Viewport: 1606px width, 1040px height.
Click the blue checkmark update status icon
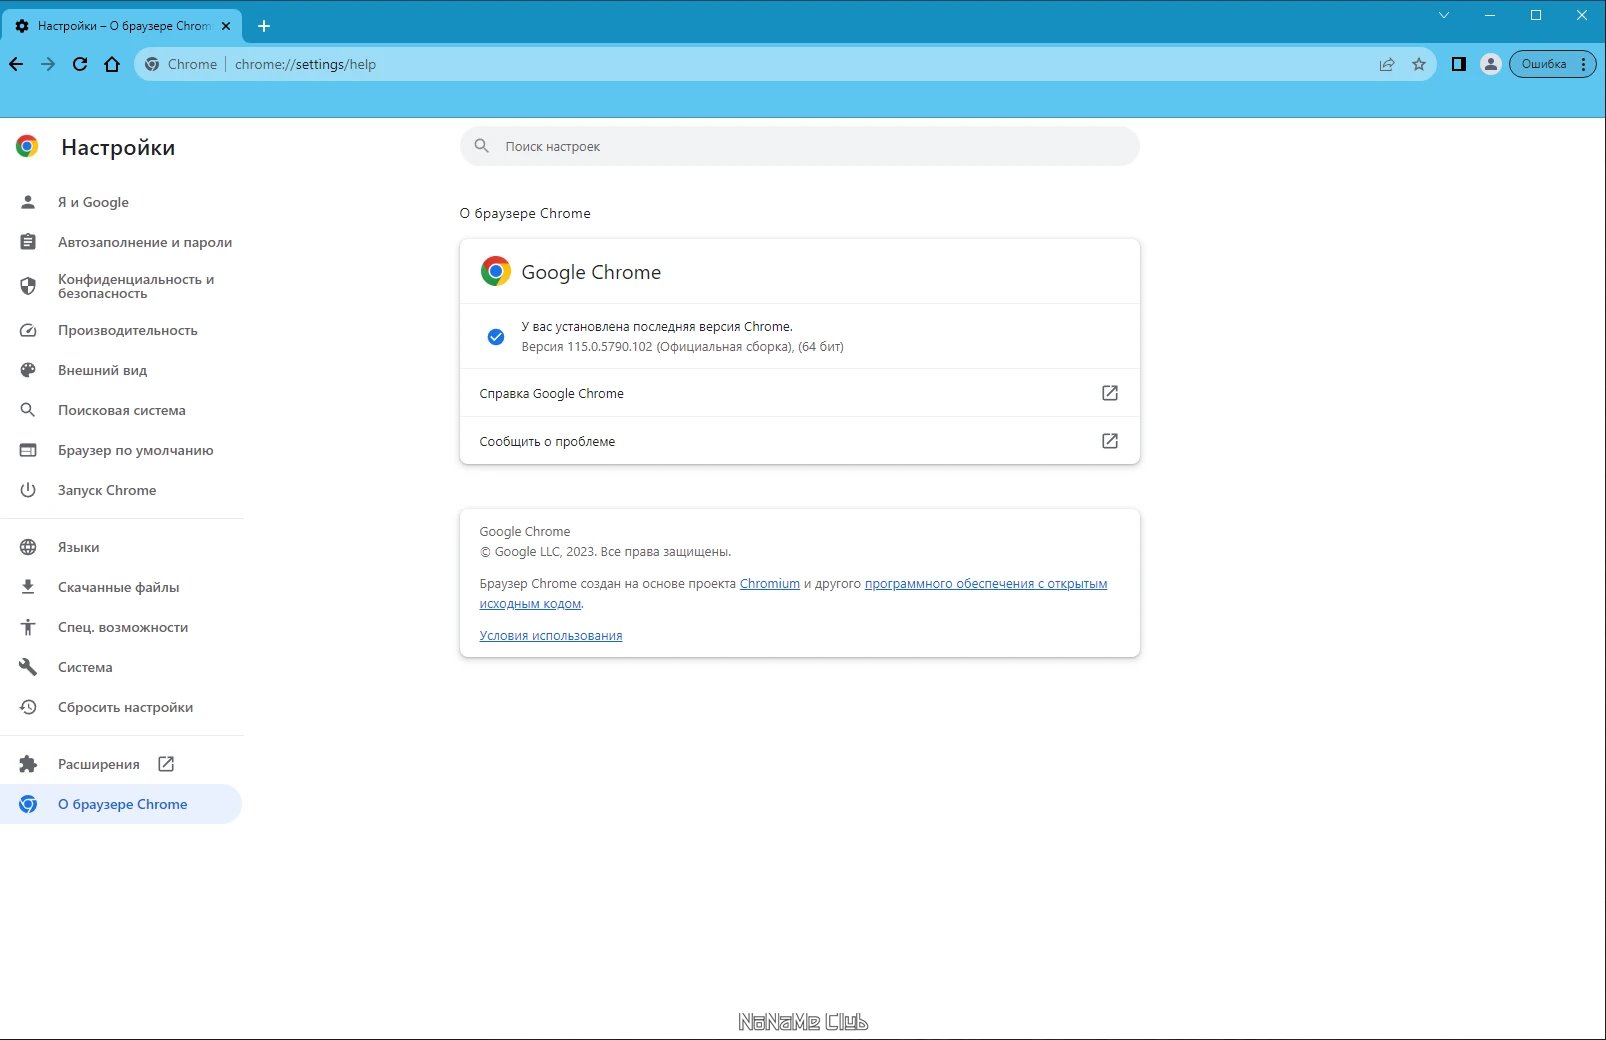tap(496, 337)
